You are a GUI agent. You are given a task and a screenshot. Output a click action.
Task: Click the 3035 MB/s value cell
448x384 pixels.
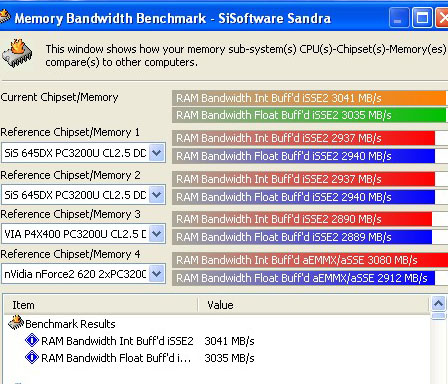(x=229, y=358)
